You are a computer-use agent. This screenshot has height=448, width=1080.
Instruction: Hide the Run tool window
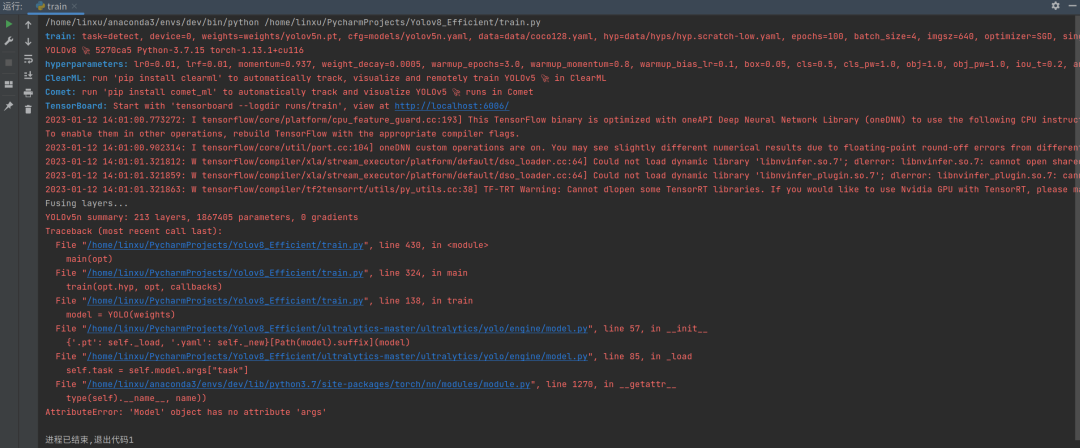pos(1071,6)
